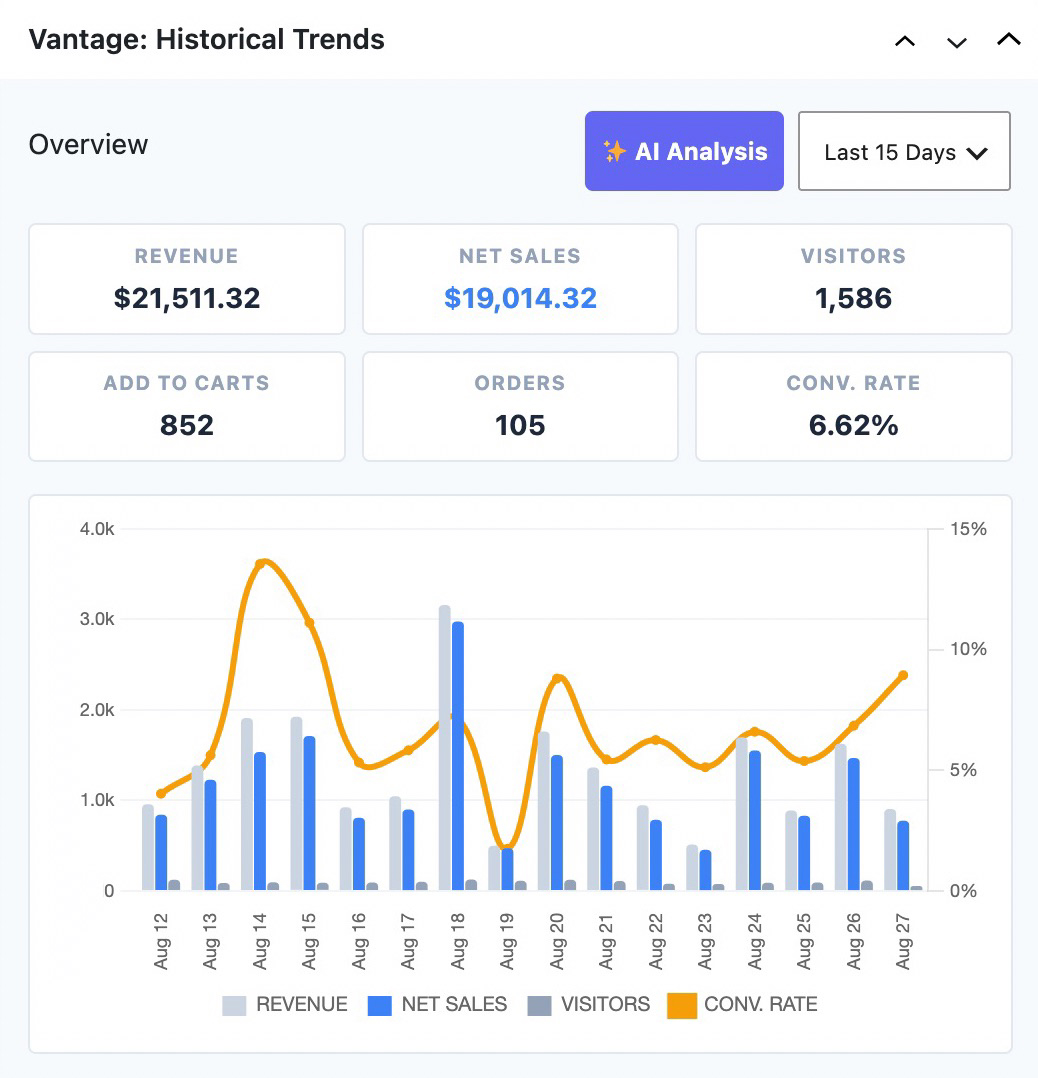Click the Aug 23 x-axis label
The image size is (1038, 1078).
[x=705, y=941]
